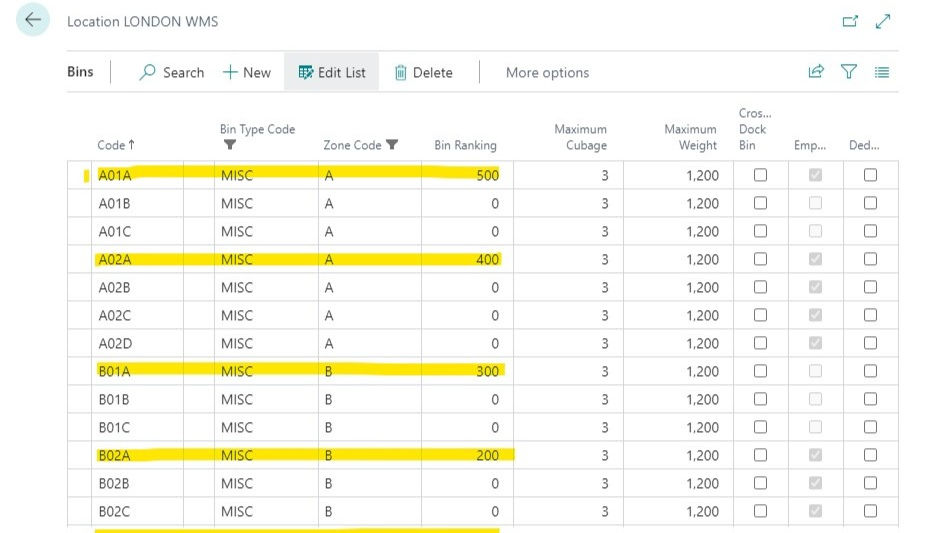
Task: Show More options in toolbar
Action: pos(547,73)
